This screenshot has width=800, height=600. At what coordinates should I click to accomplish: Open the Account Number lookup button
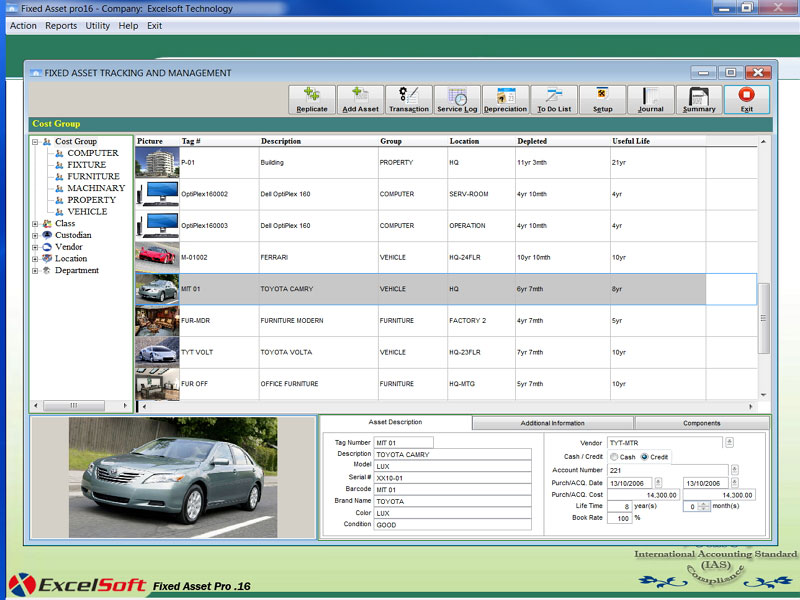[735, 470]
